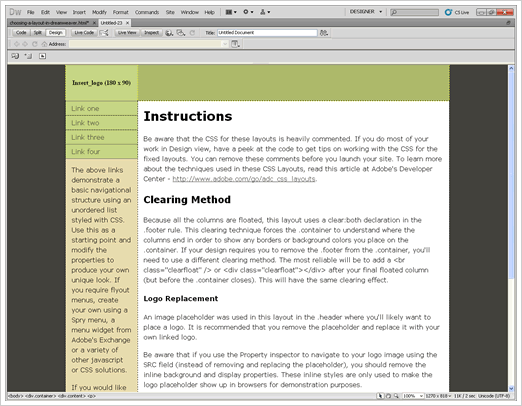Open the Site menu

[x=170, y=12]
